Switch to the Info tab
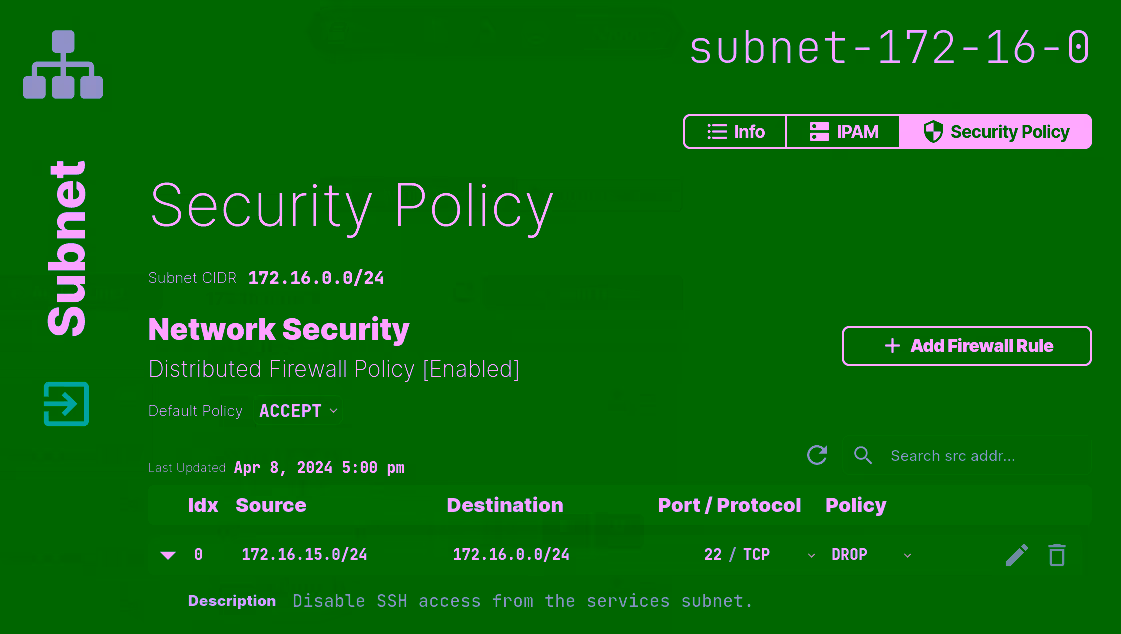 point(735,131)
